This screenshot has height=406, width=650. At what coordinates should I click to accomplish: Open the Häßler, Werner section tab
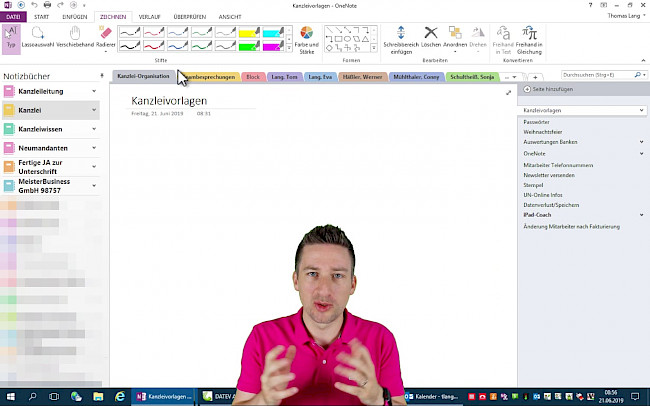[359, 76]
